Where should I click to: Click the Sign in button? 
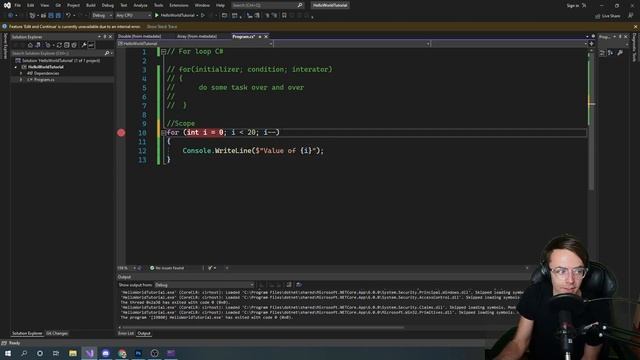point(573,6)
